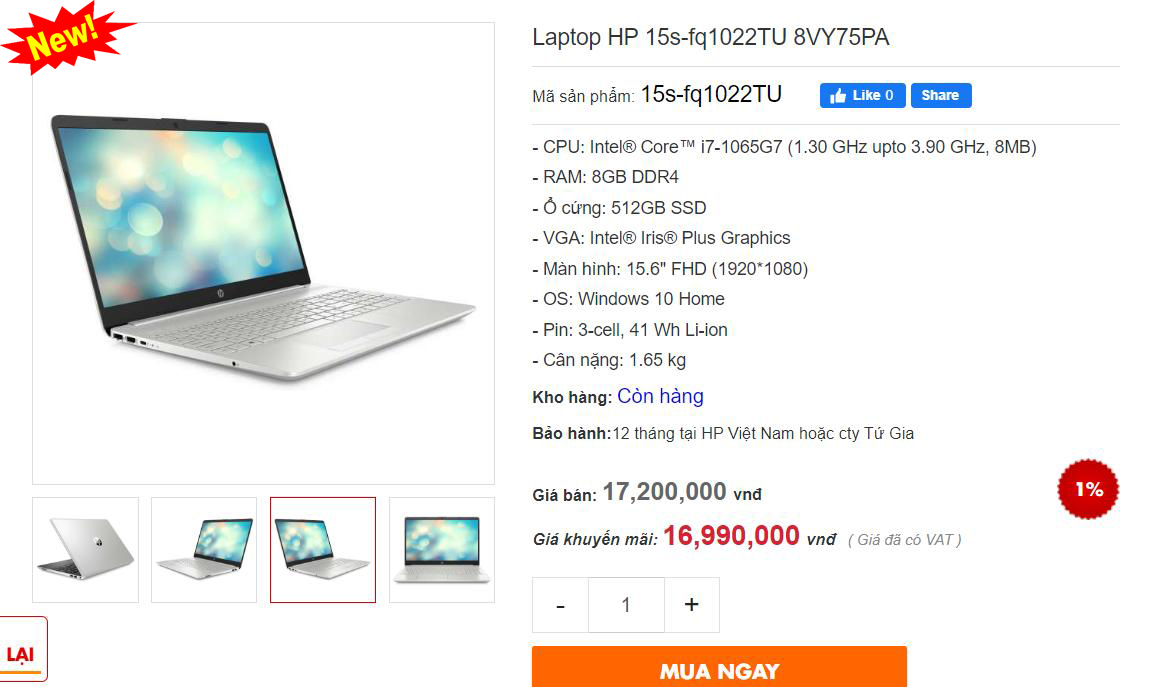
Task: Click the main HP laptop product image
Action: tap(263, 253)
